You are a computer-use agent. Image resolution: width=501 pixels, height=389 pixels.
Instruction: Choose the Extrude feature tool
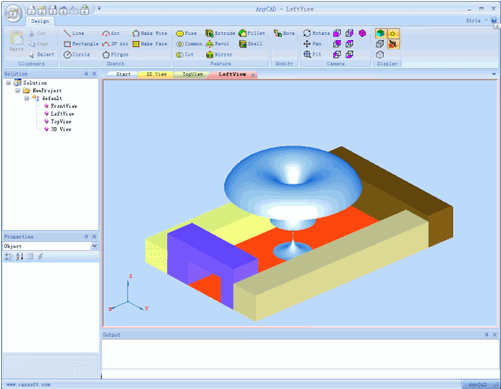click(x=220, y=33)
